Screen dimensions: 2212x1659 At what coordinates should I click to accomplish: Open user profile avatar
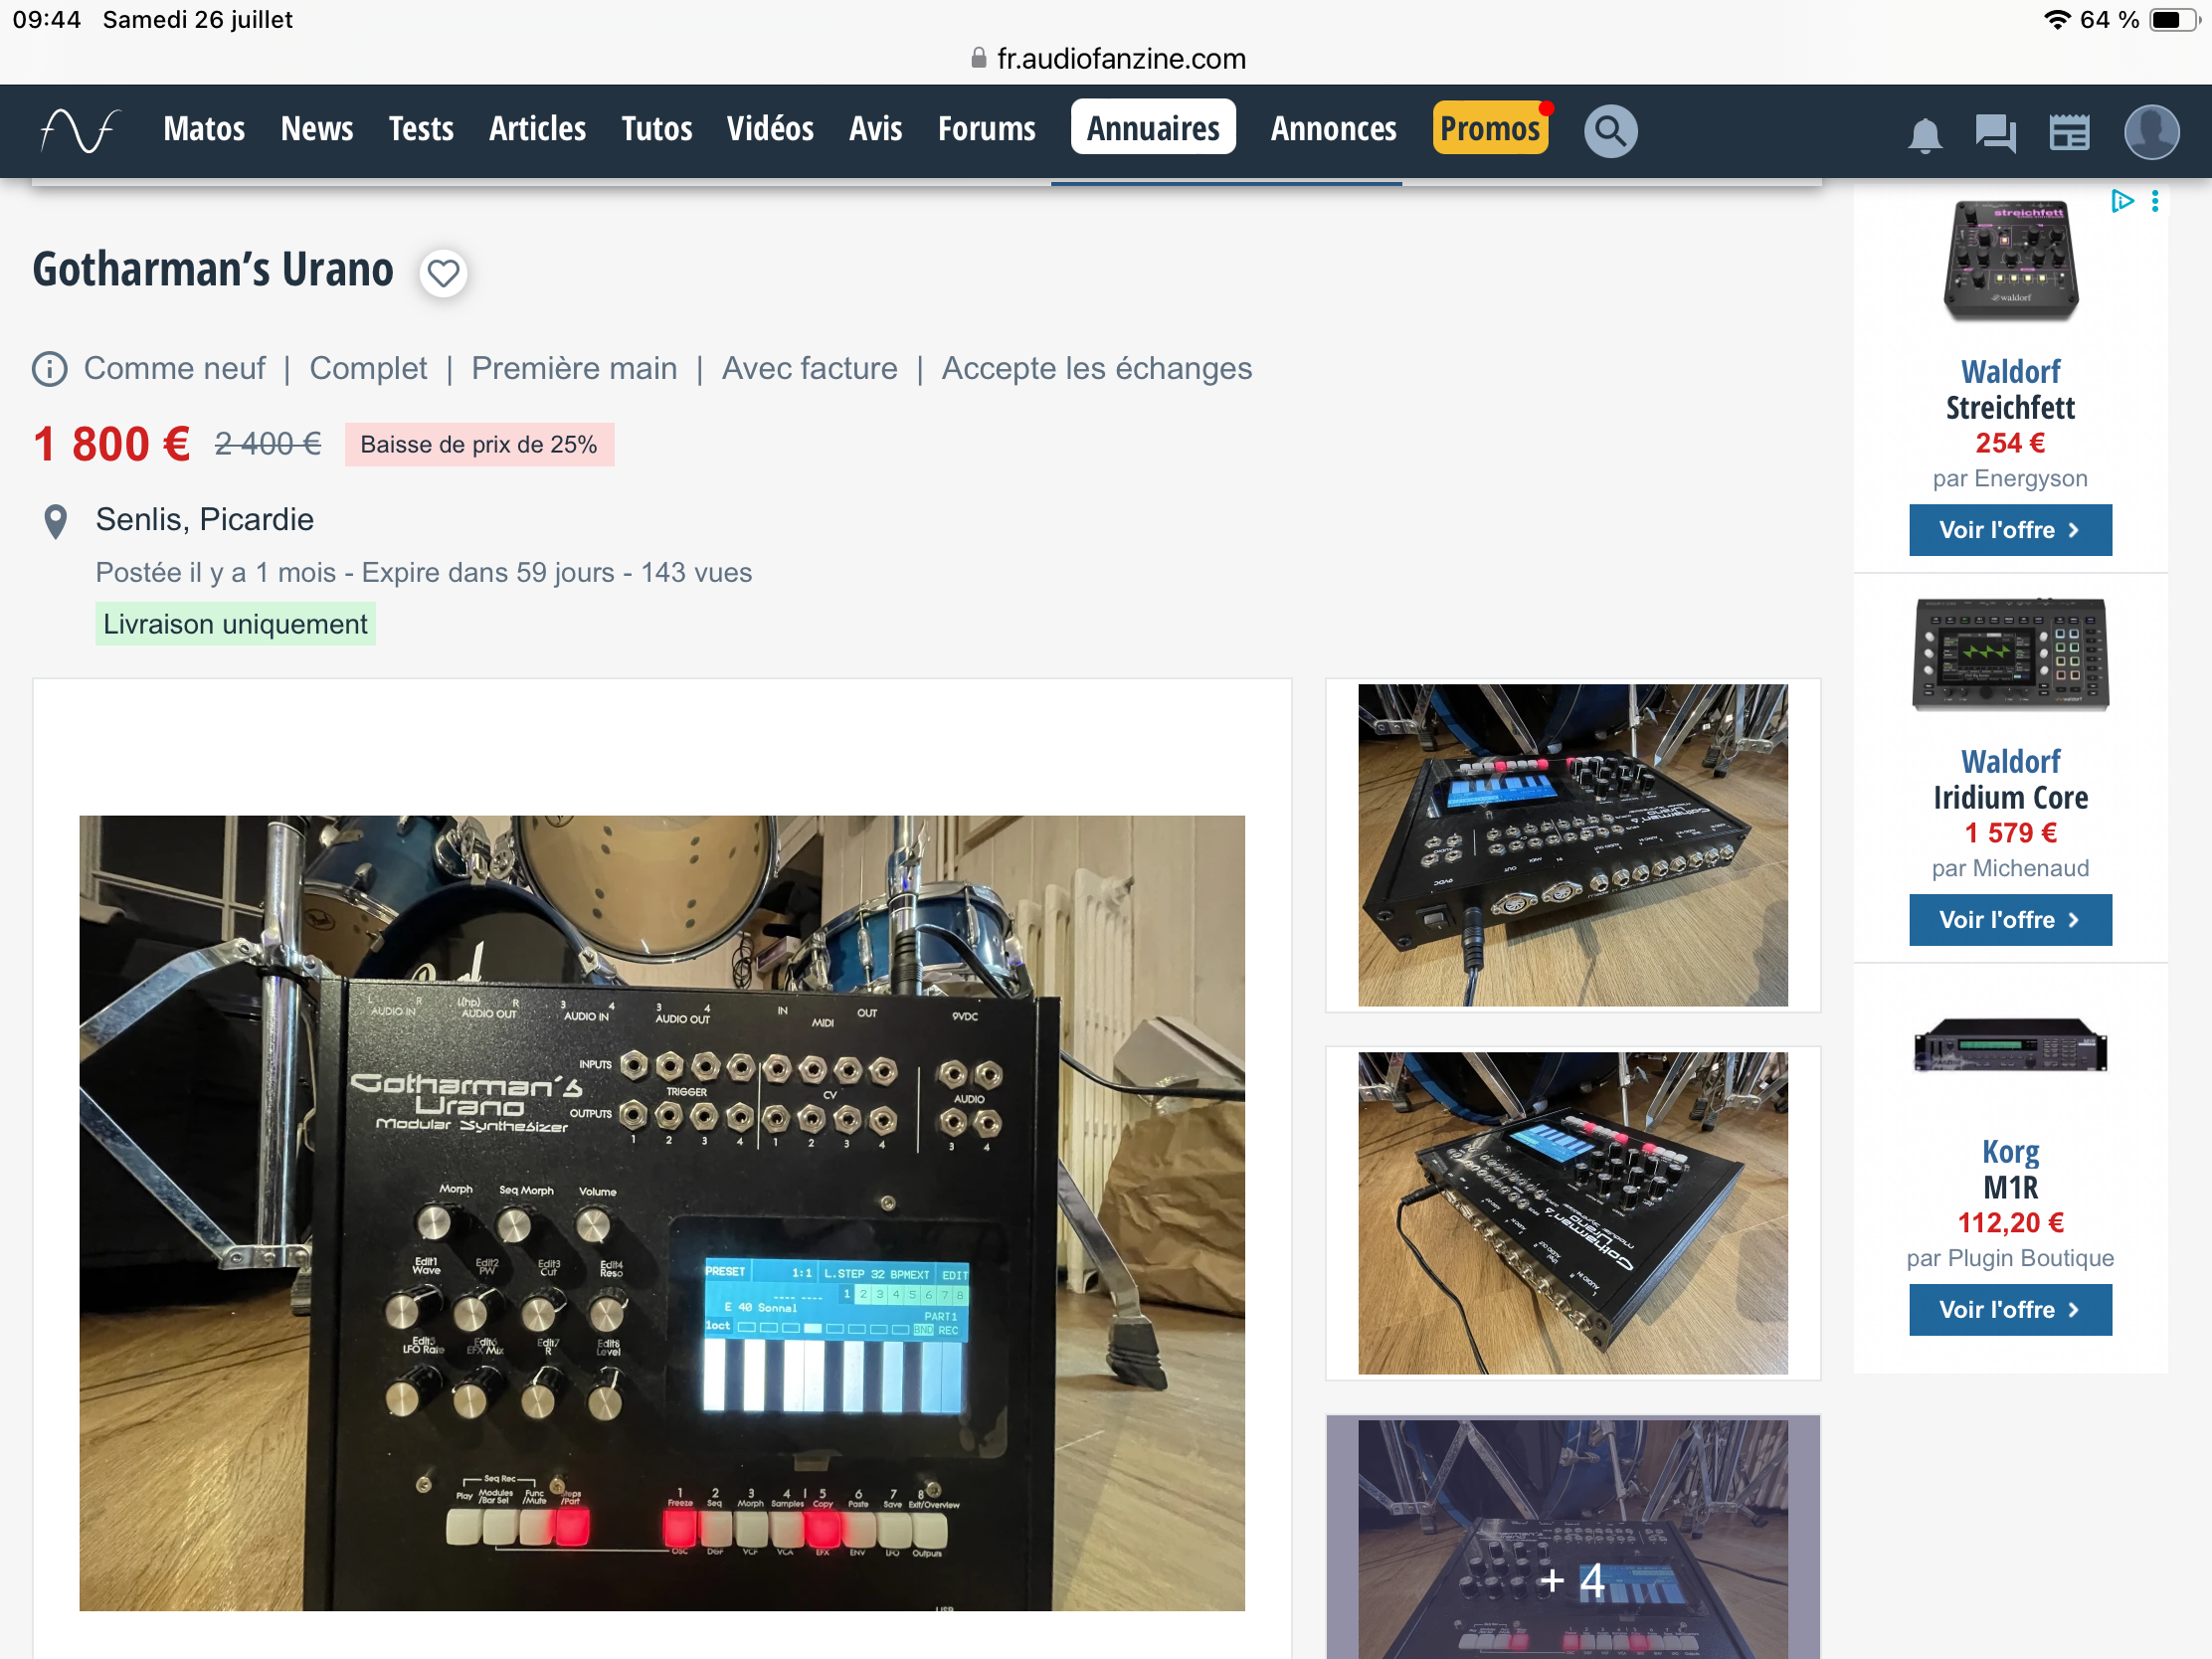(x=2151, y=131)
